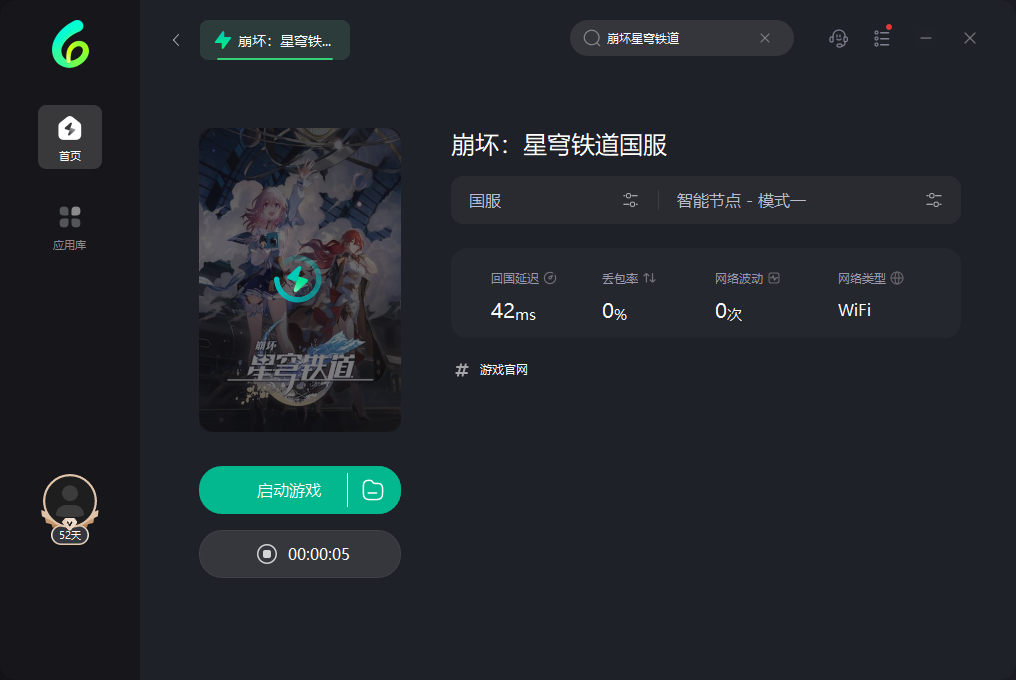This screenshot has height=680, width=1016.
Task: Open customer service headset icon
Action: 838,38
